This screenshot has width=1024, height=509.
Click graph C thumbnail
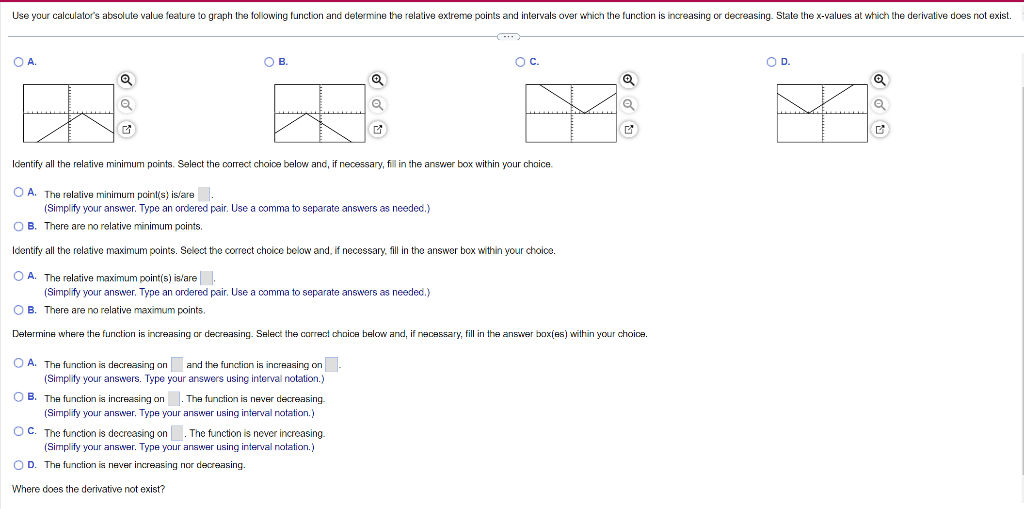pos(571,113)
